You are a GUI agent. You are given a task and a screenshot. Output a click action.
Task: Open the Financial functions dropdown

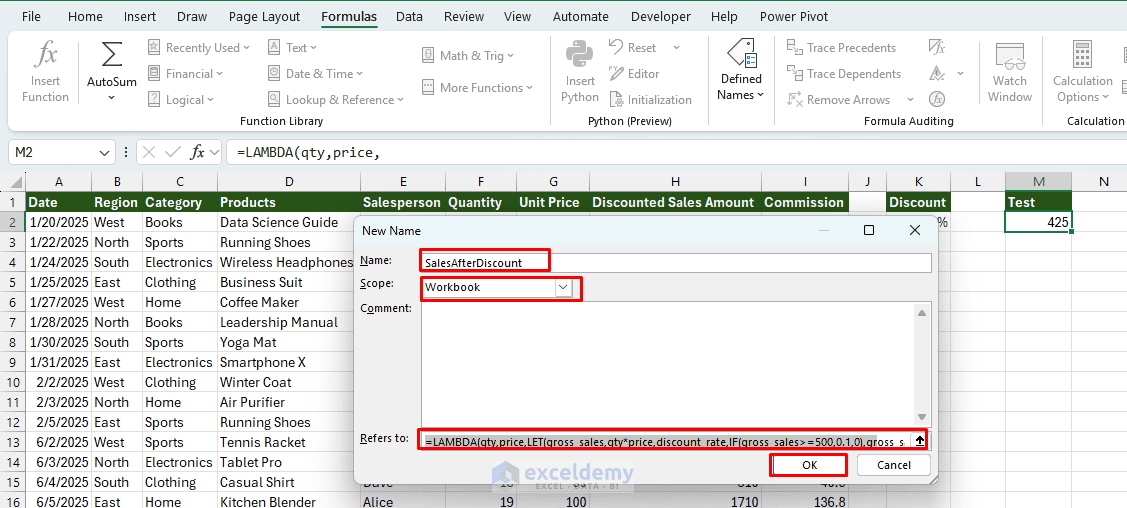coord(185,73)
